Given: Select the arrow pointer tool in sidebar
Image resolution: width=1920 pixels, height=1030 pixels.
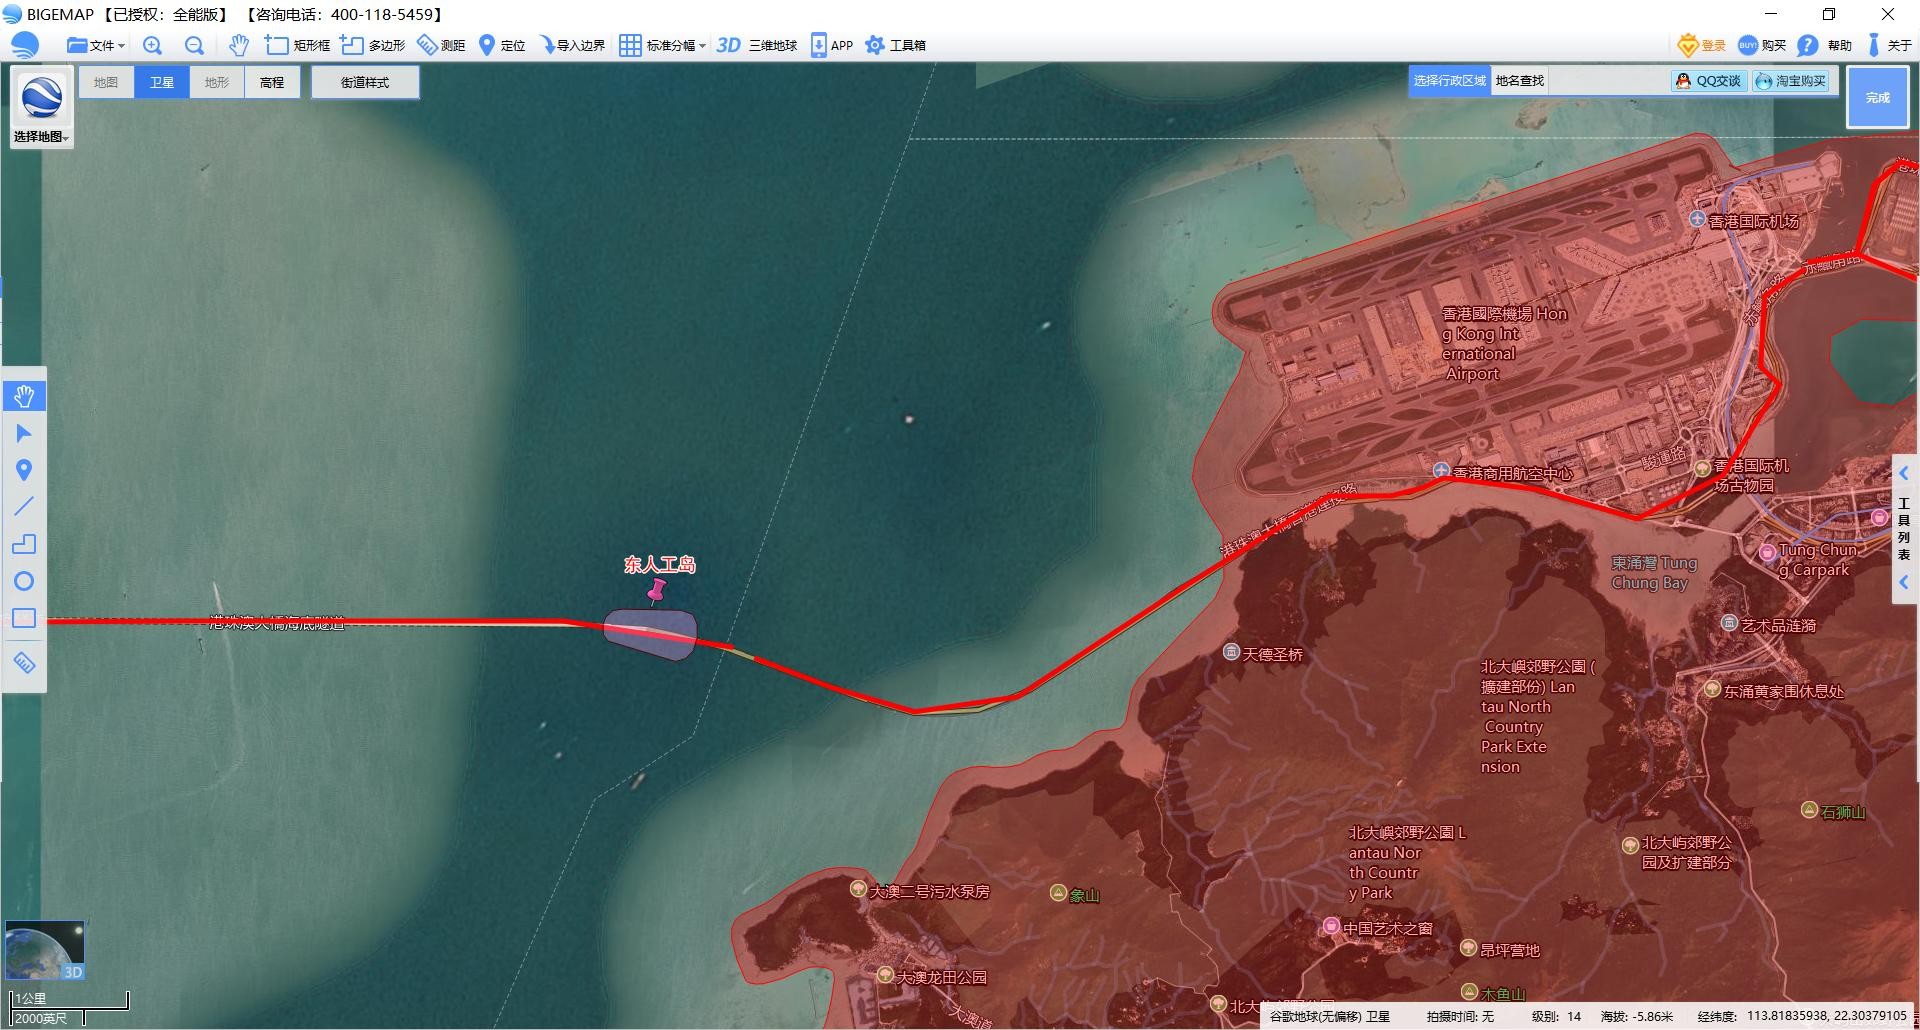Looking at the screenshot, I should click(x=24, y=433).
